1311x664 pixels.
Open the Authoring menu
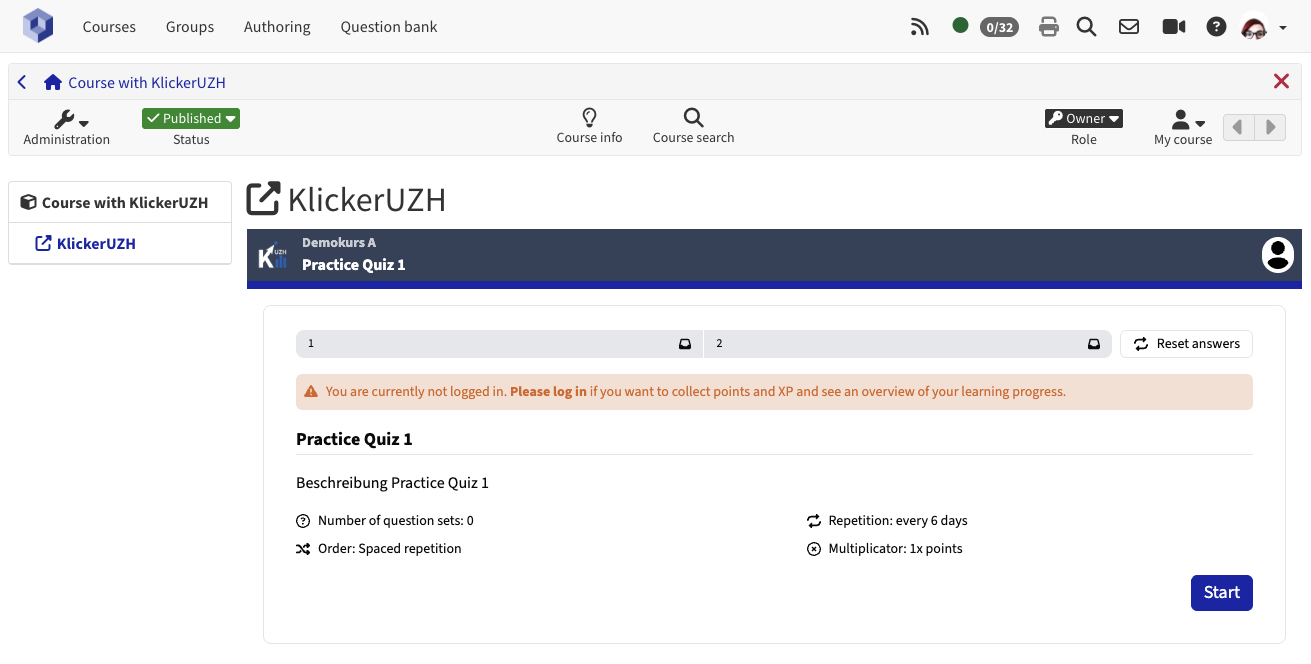tap(277, 27)
